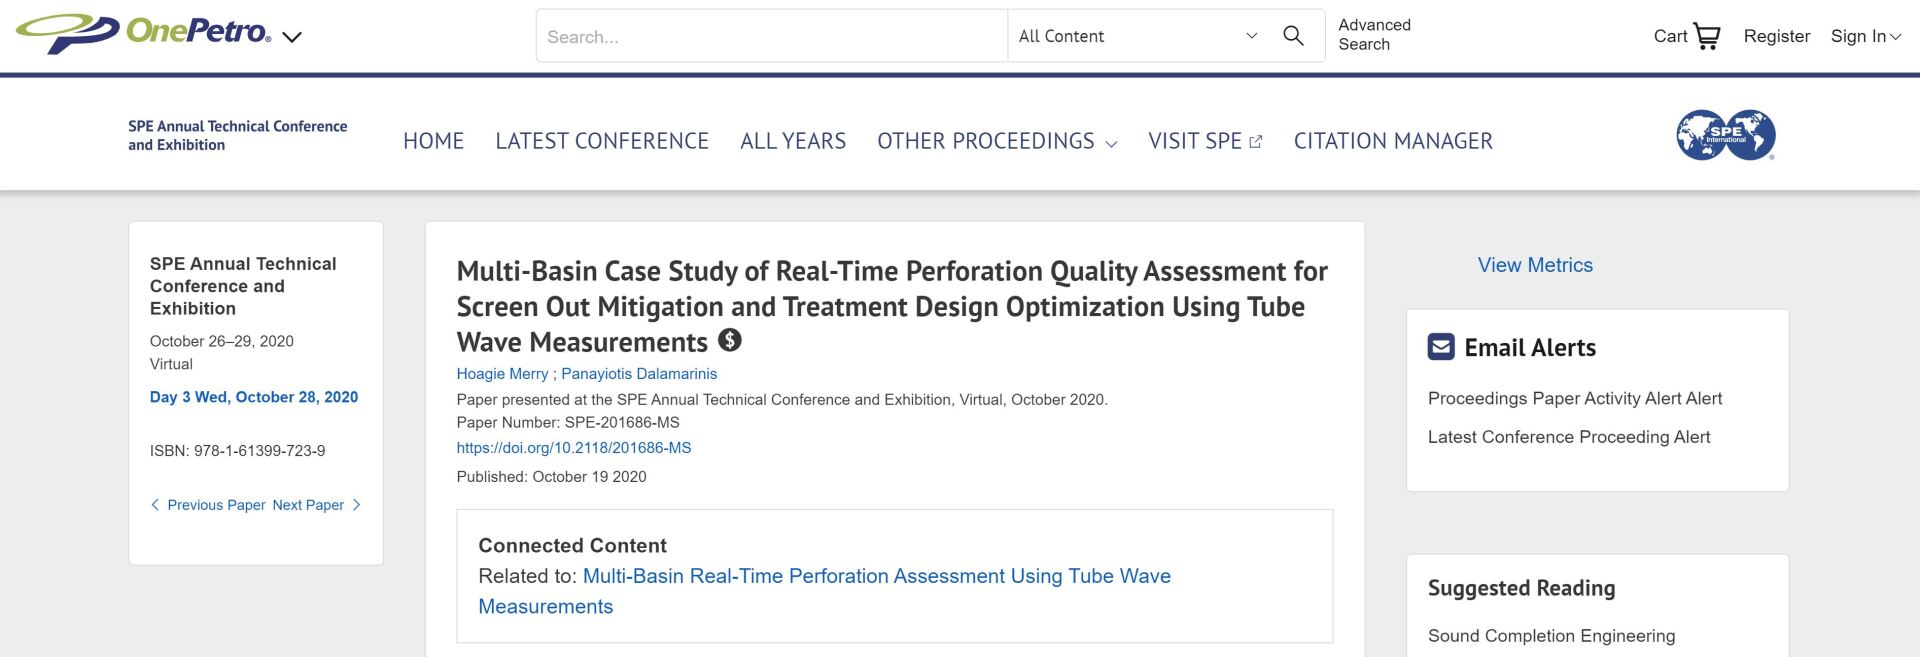This screenshot has width=1920, height=657.
Task: Click the magnifying glass search icon
Action: click(1293, 36)
